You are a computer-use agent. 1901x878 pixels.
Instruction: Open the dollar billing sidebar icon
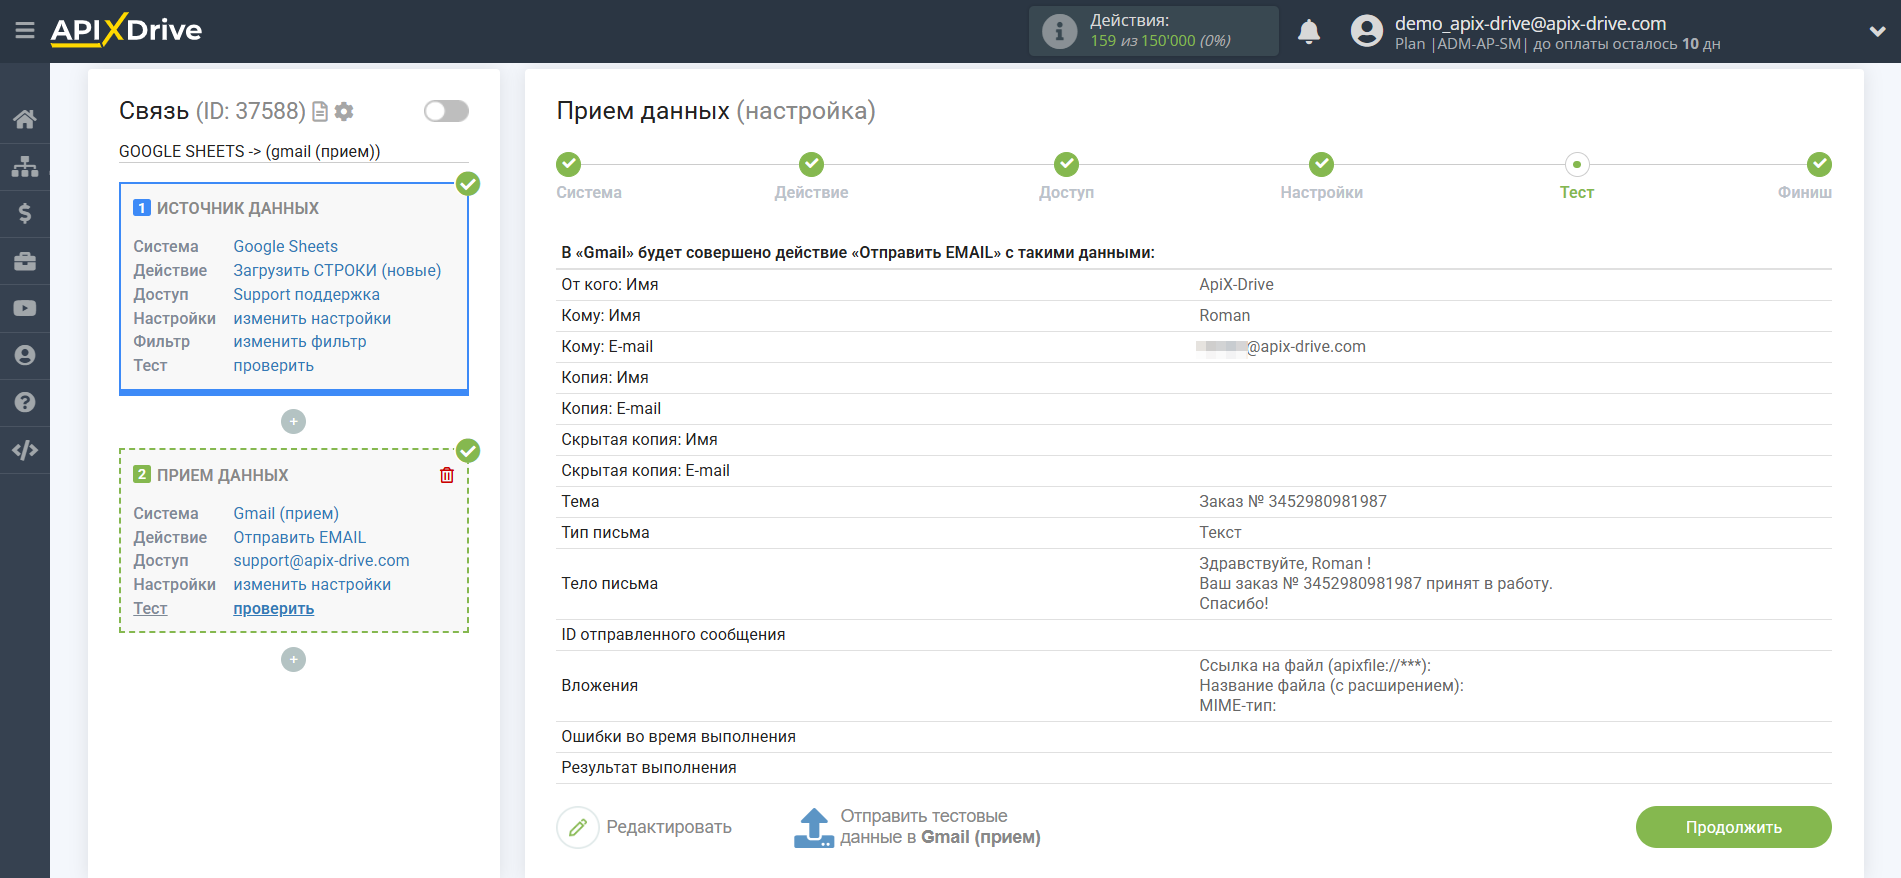(x=25, y=213)
